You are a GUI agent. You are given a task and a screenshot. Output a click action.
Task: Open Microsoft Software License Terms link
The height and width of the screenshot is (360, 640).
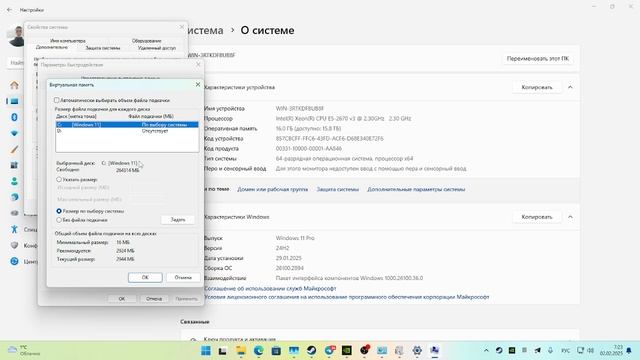tap(347, 297)
